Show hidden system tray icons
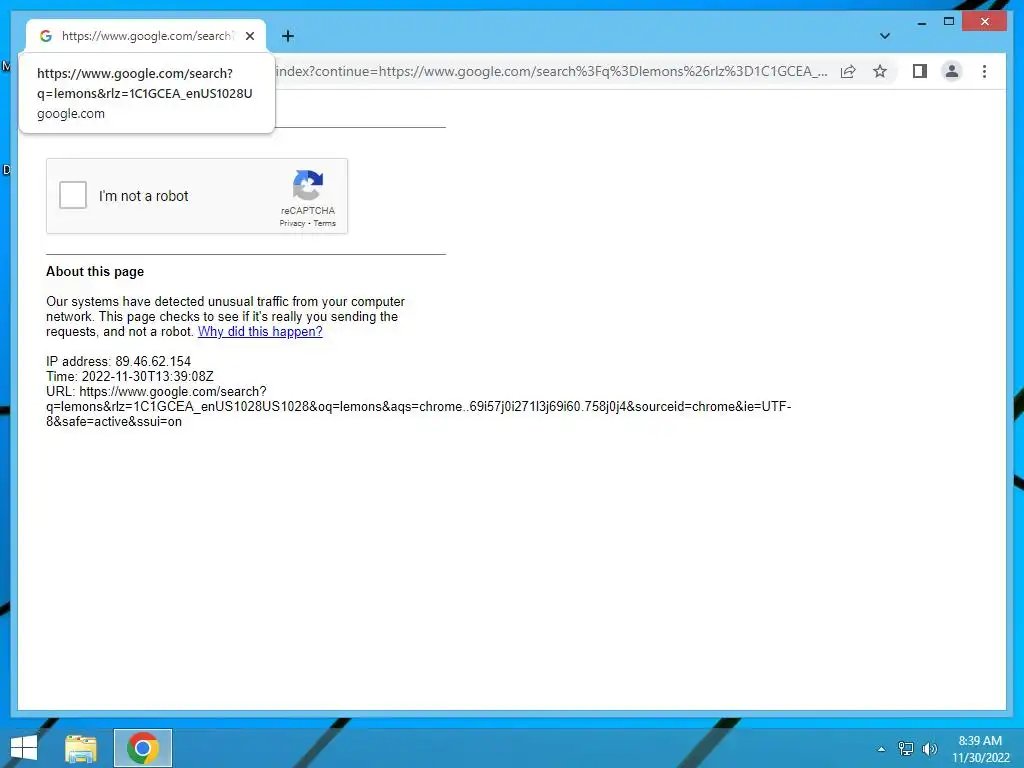This screenshot has height=768, width=1024. click(881, 749)
